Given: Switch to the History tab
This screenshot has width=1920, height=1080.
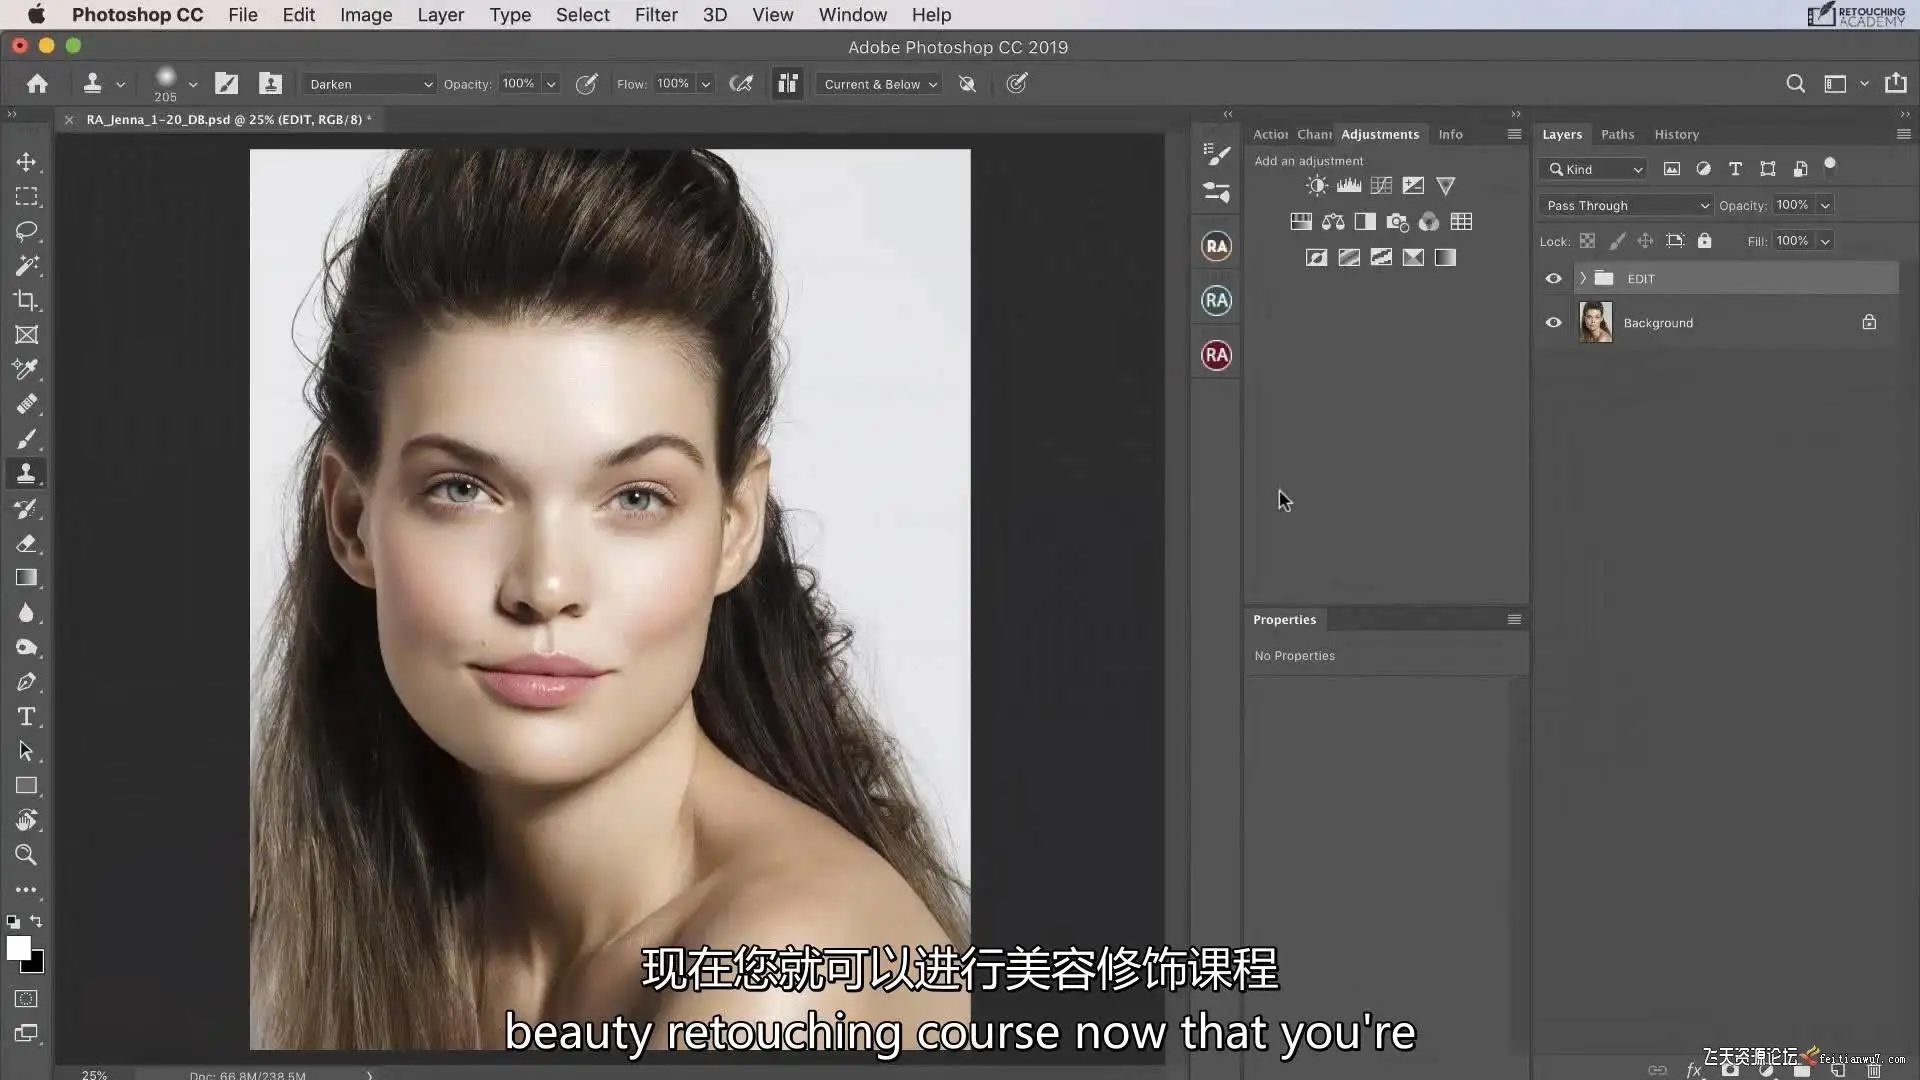Looking at the screenshot, I should pyautogui.click(x=1676, y=135).
